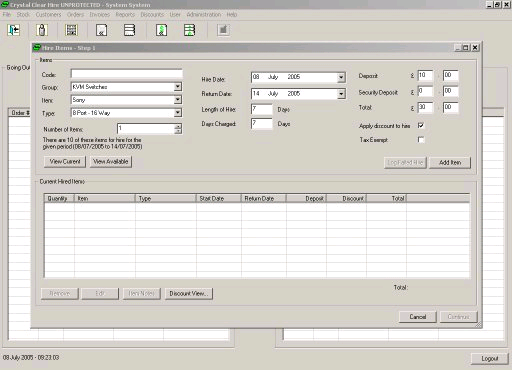Screen dimensions: 512x370
Task: Click the Cancel button
Action: coord(418,317)
